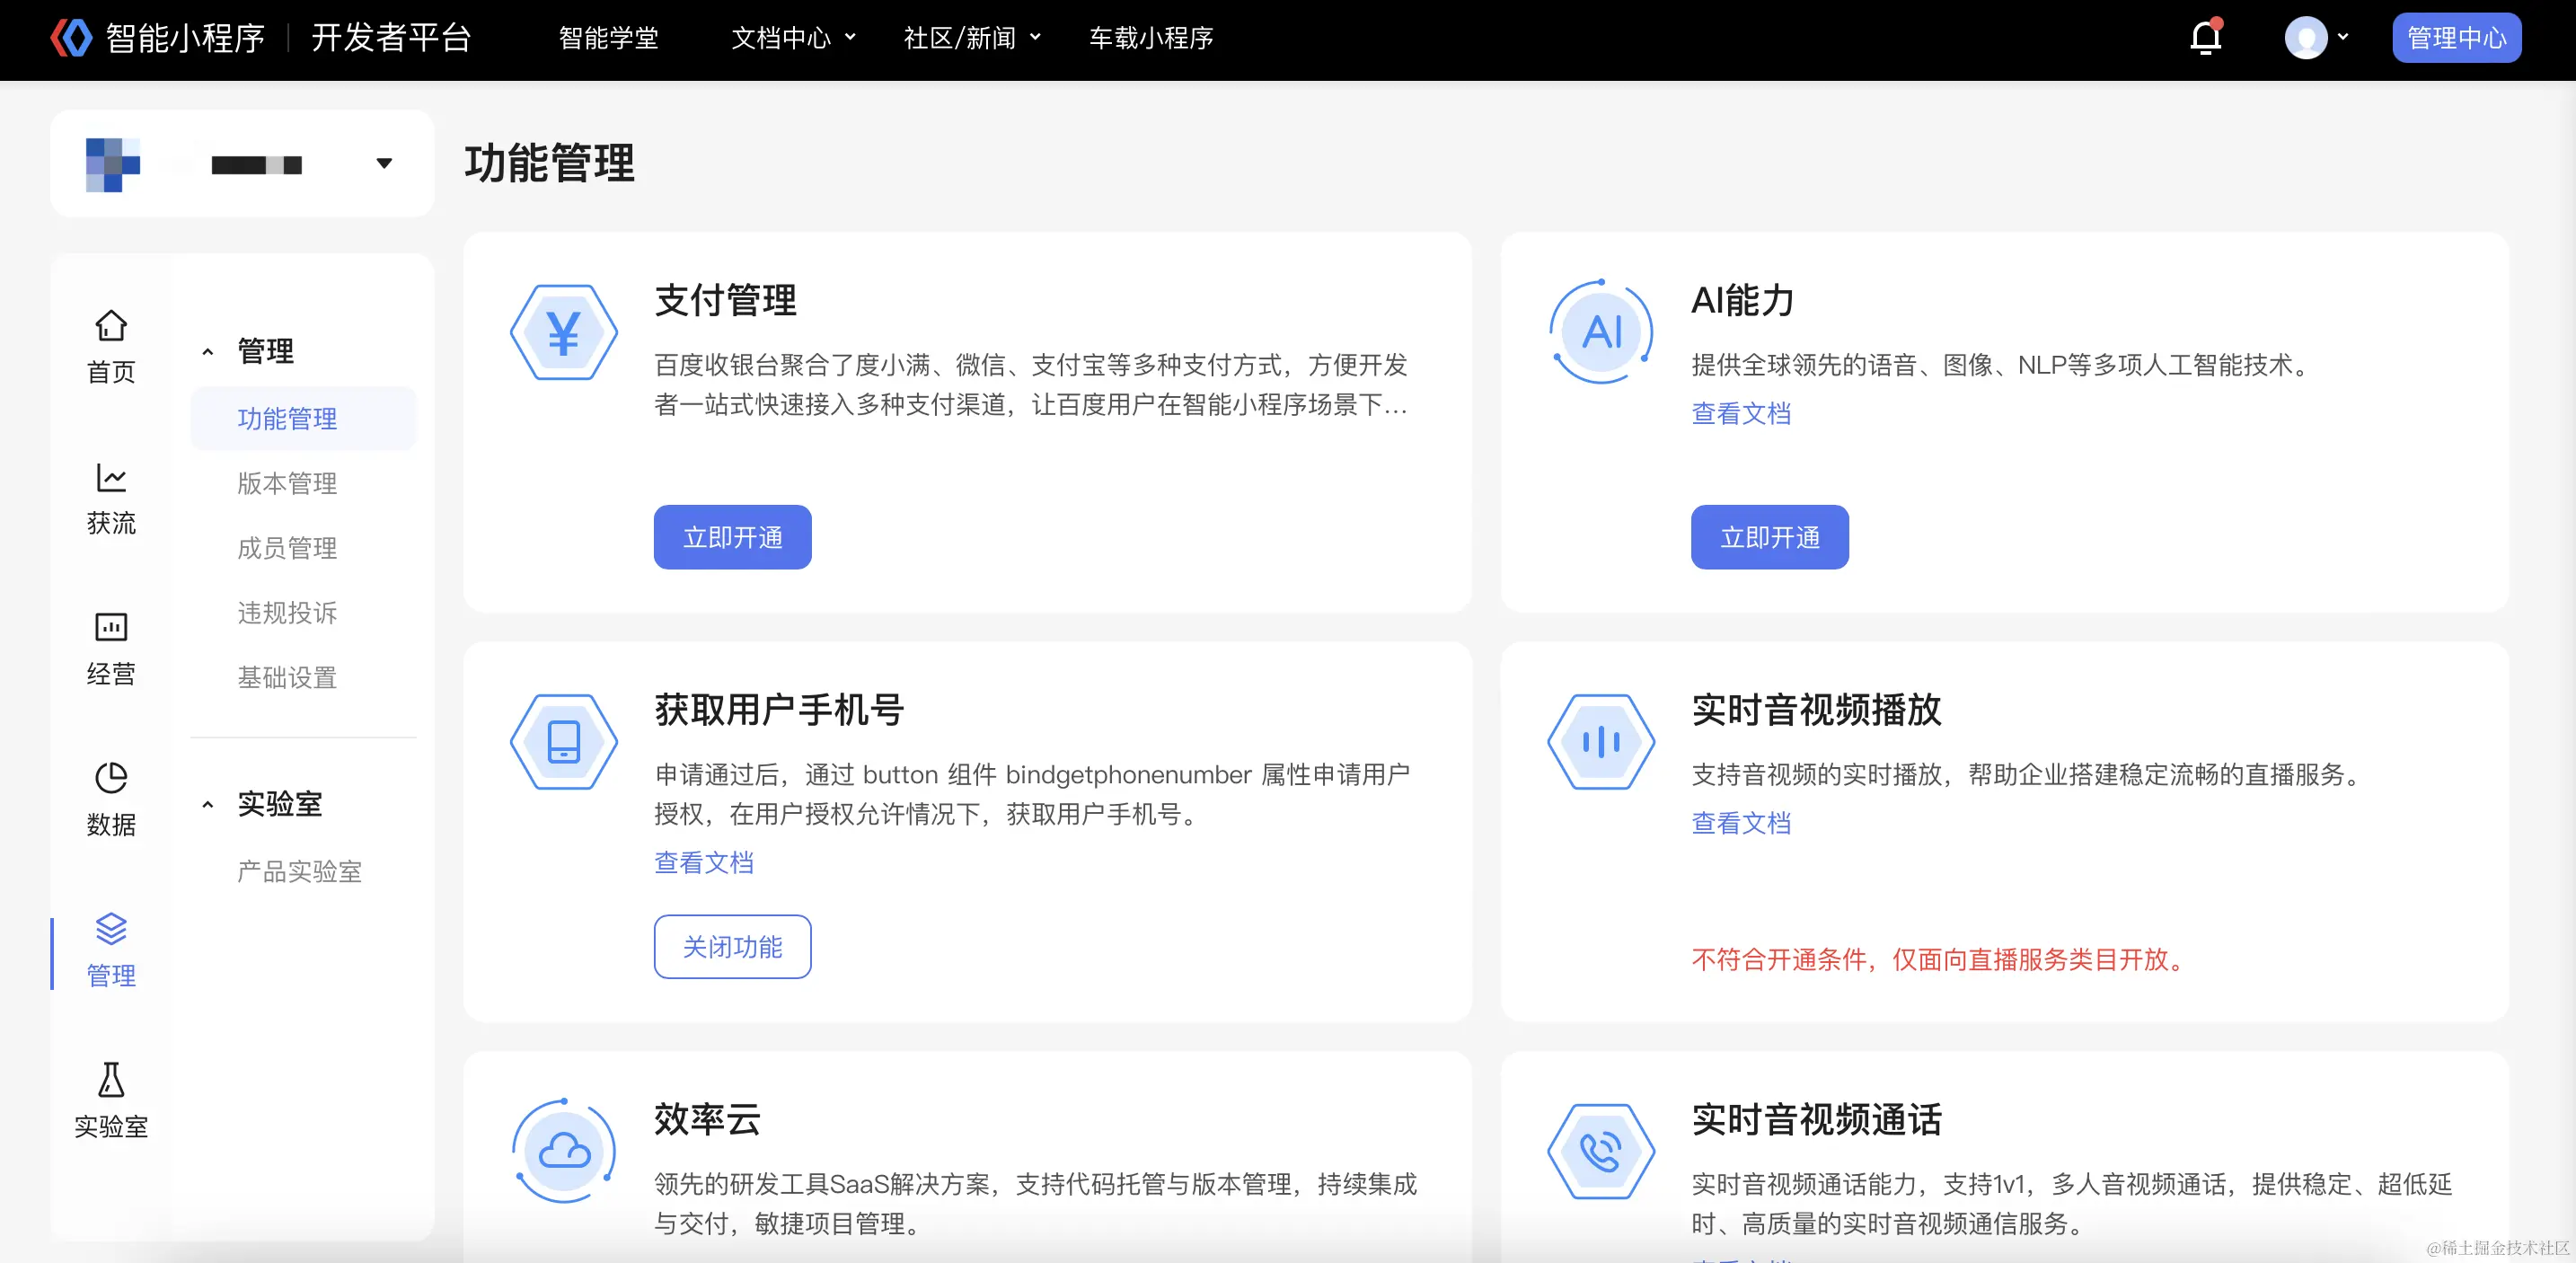Go to 版本管理 menu item
This screenshot has height=1263, width=2576.
tap(287, 483)
